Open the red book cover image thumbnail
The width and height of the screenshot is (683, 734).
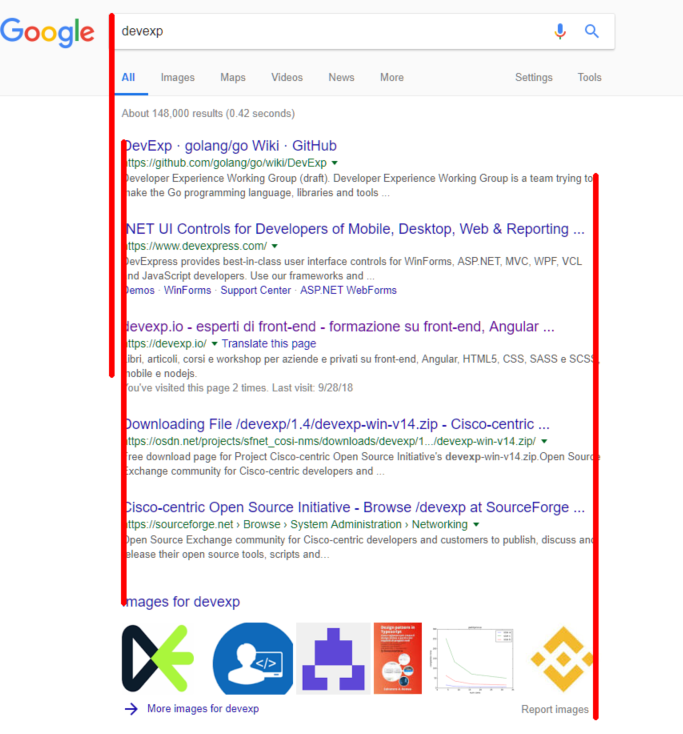pos(397,658)
